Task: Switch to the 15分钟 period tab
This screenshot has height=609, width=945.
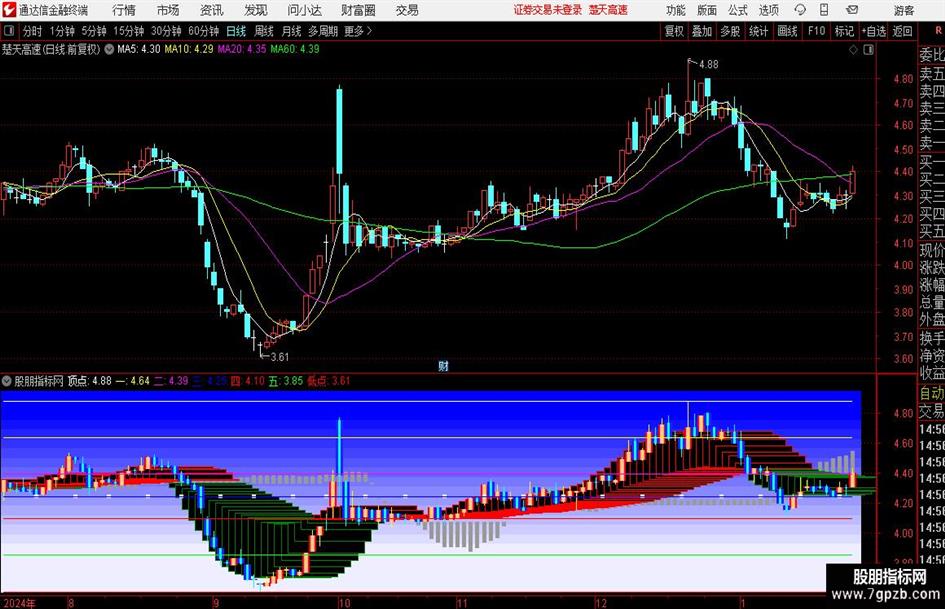Action: 129,31
